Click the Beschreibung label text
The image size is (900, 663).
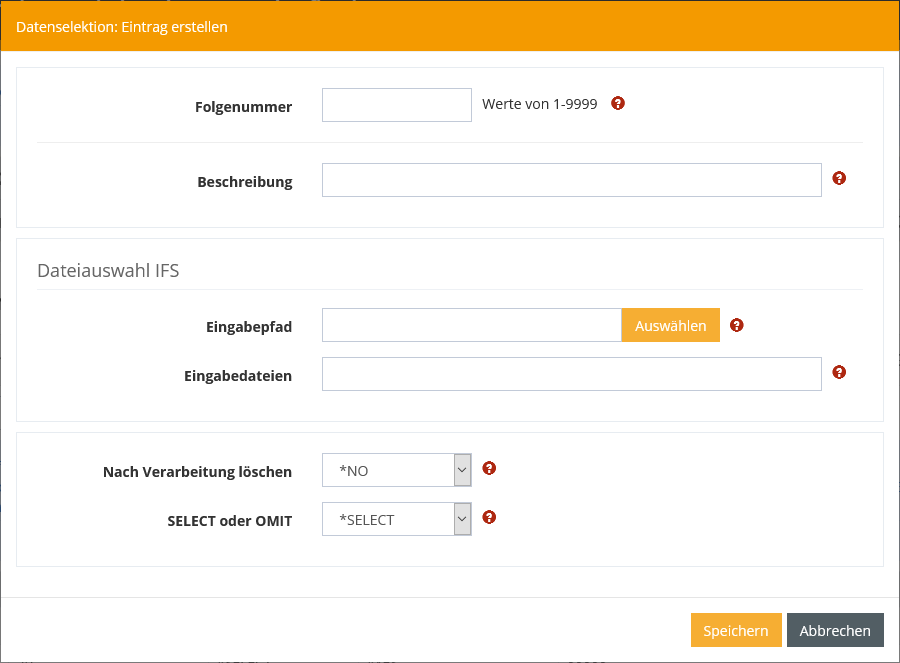click(244, 182)
